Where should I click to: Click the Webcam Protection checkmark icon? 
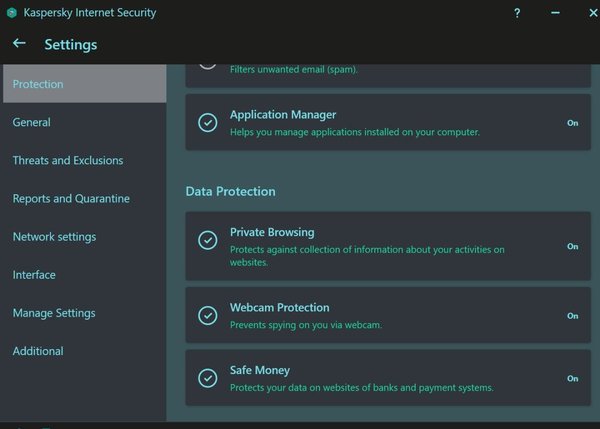207,315
